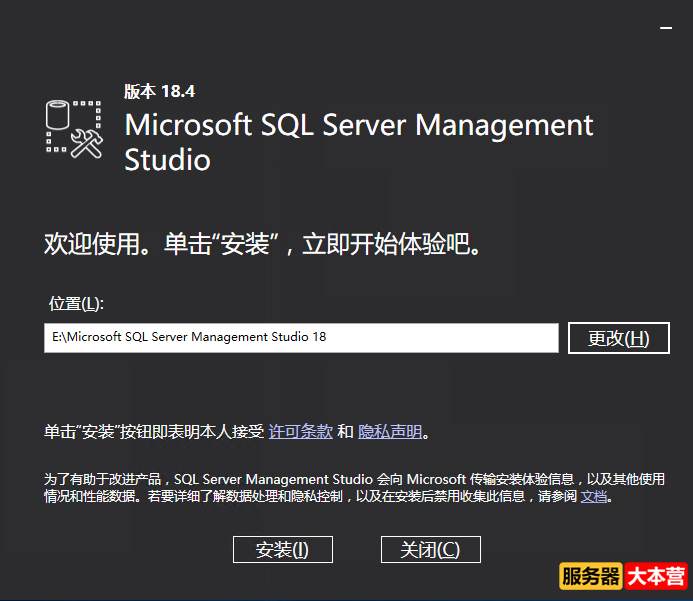Click the 安装(I) install button
This screenshot has height=601, width=693.
[283, 549]
